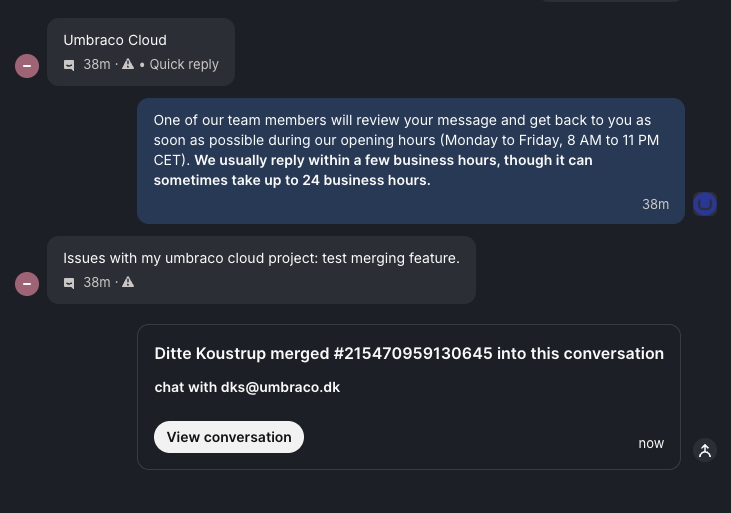Click conversation number #215470959130645
Image resolution: width=731 pixels, height=513 pixels.
pyautogui.click(x=413, y=353)
